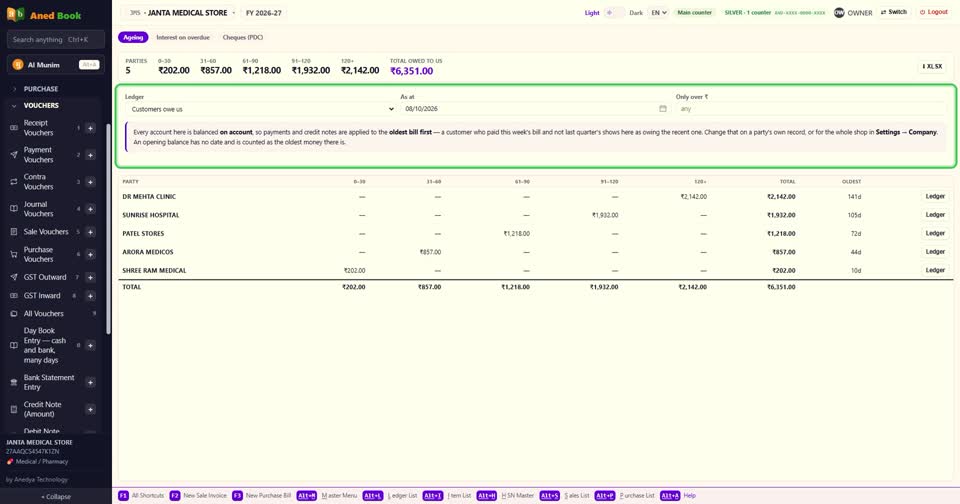The height and width of the screenshot is (504, 960).
Task: Open the Receipt Vouchers icon in sidebar
Action: click(x=13, y=128)
